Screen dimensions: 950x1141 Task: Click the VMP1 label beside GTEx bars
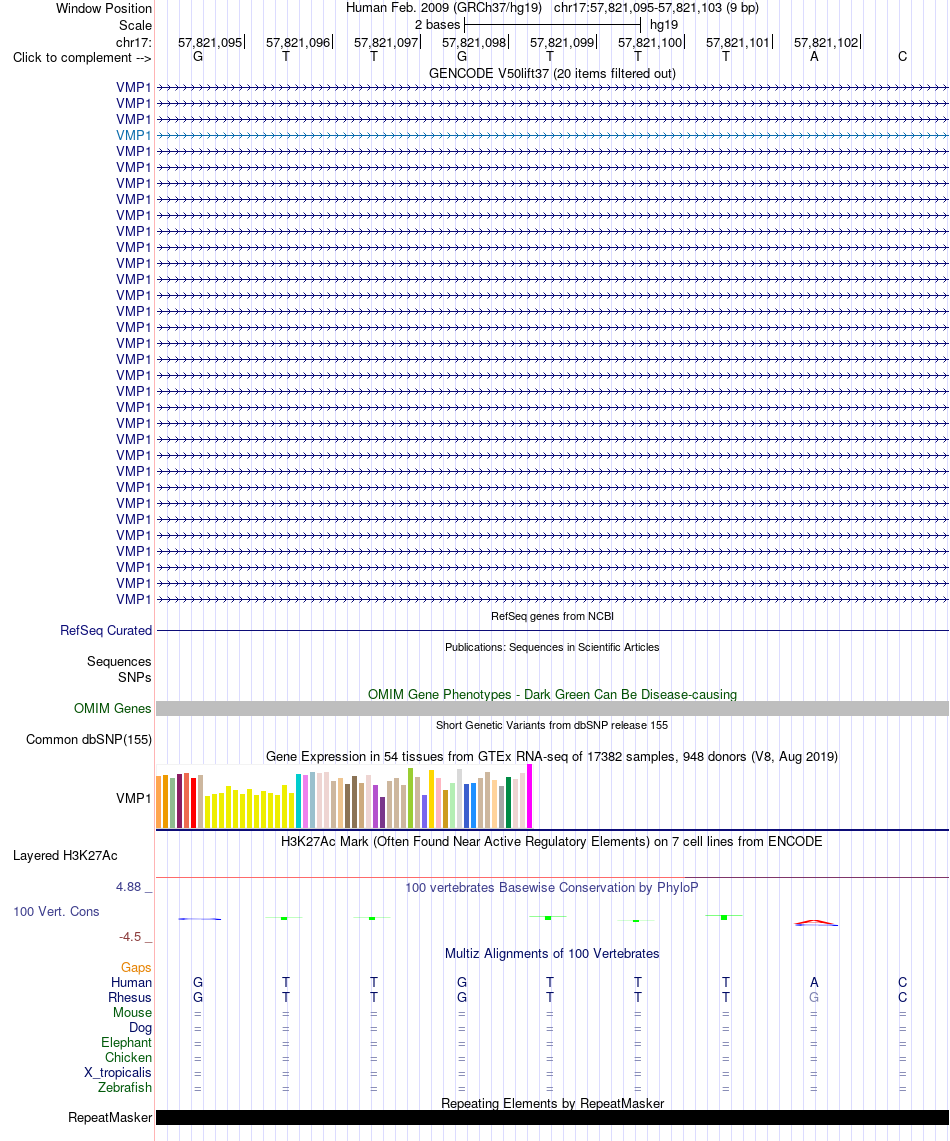[134, 798]
